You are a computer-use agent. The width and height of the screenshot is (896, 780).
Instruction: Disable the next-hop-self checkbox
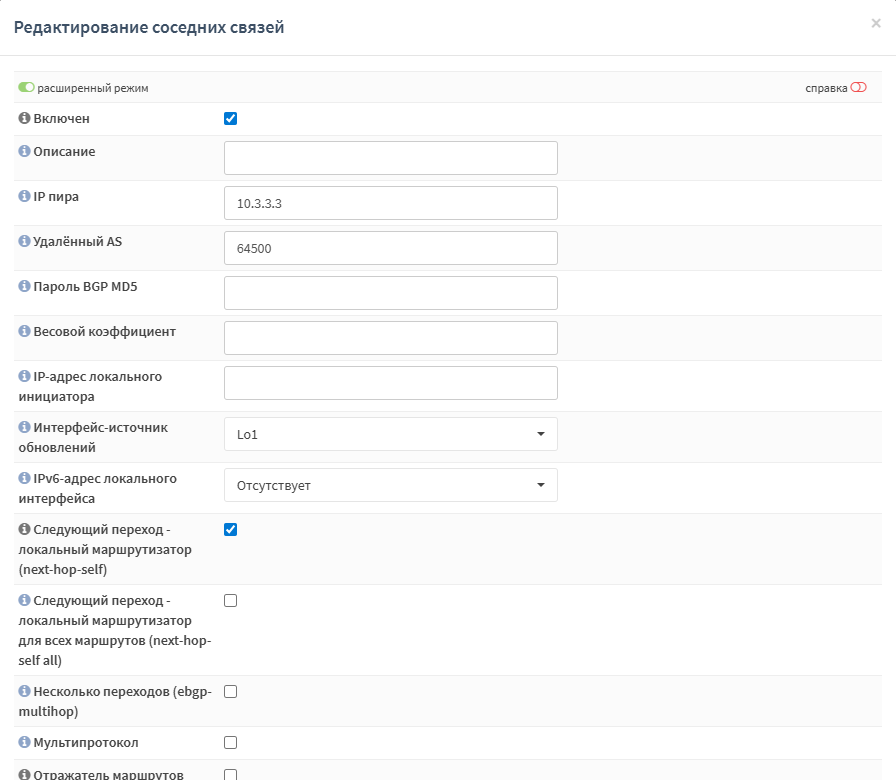point(231,530)
